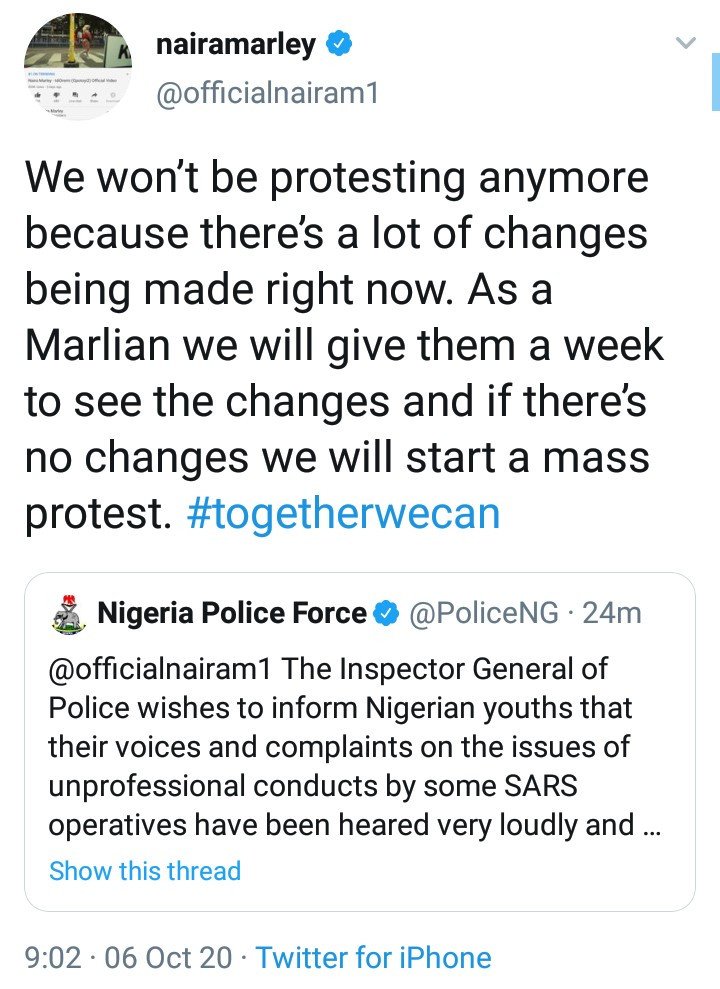720x989 pixels.
Task: Open the #togetherwecan hashtag
Action: point(344,513)
